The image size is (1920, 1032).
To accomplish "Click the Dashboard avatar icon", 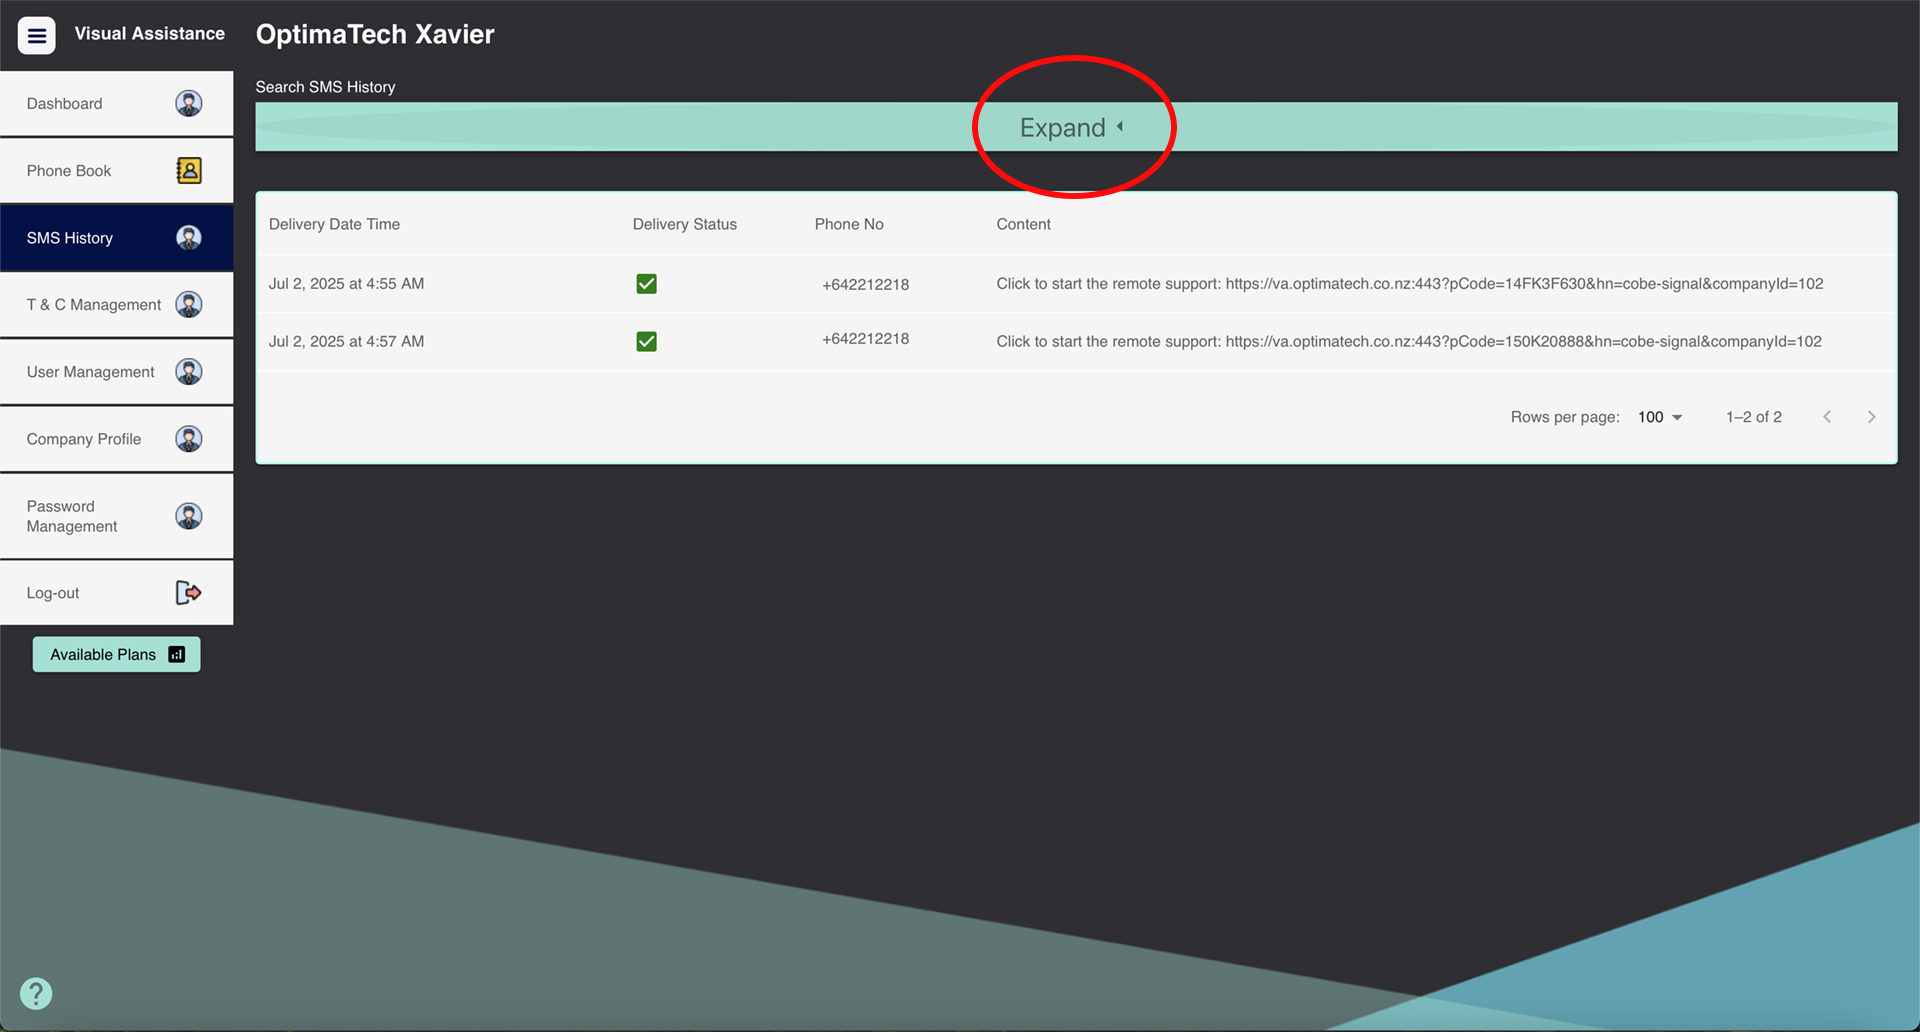I will 189,103.
